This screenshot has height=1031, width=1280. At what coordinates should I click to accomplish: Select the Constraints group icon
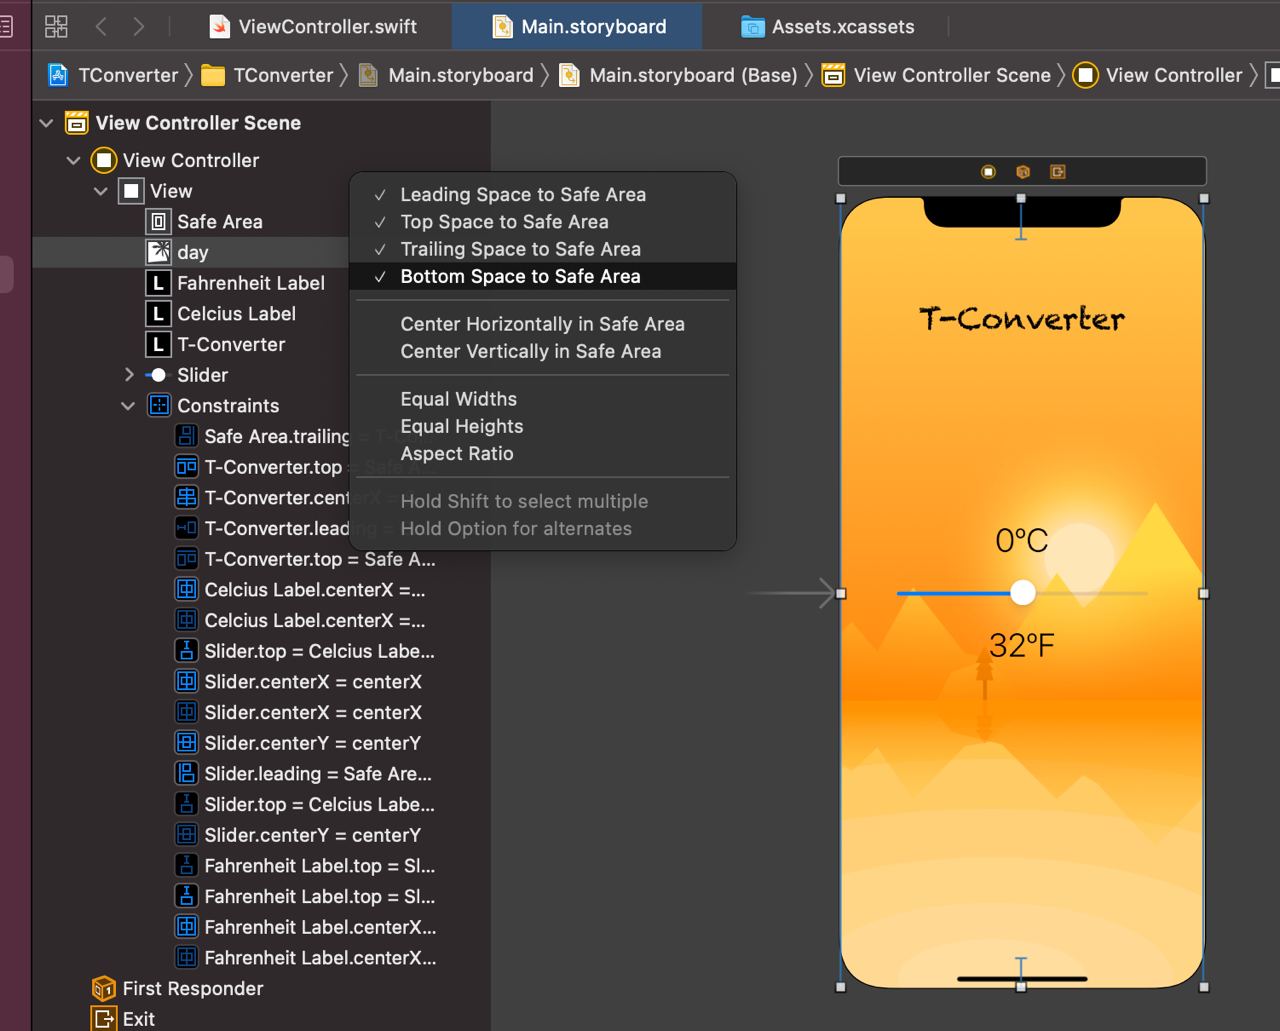158,406
